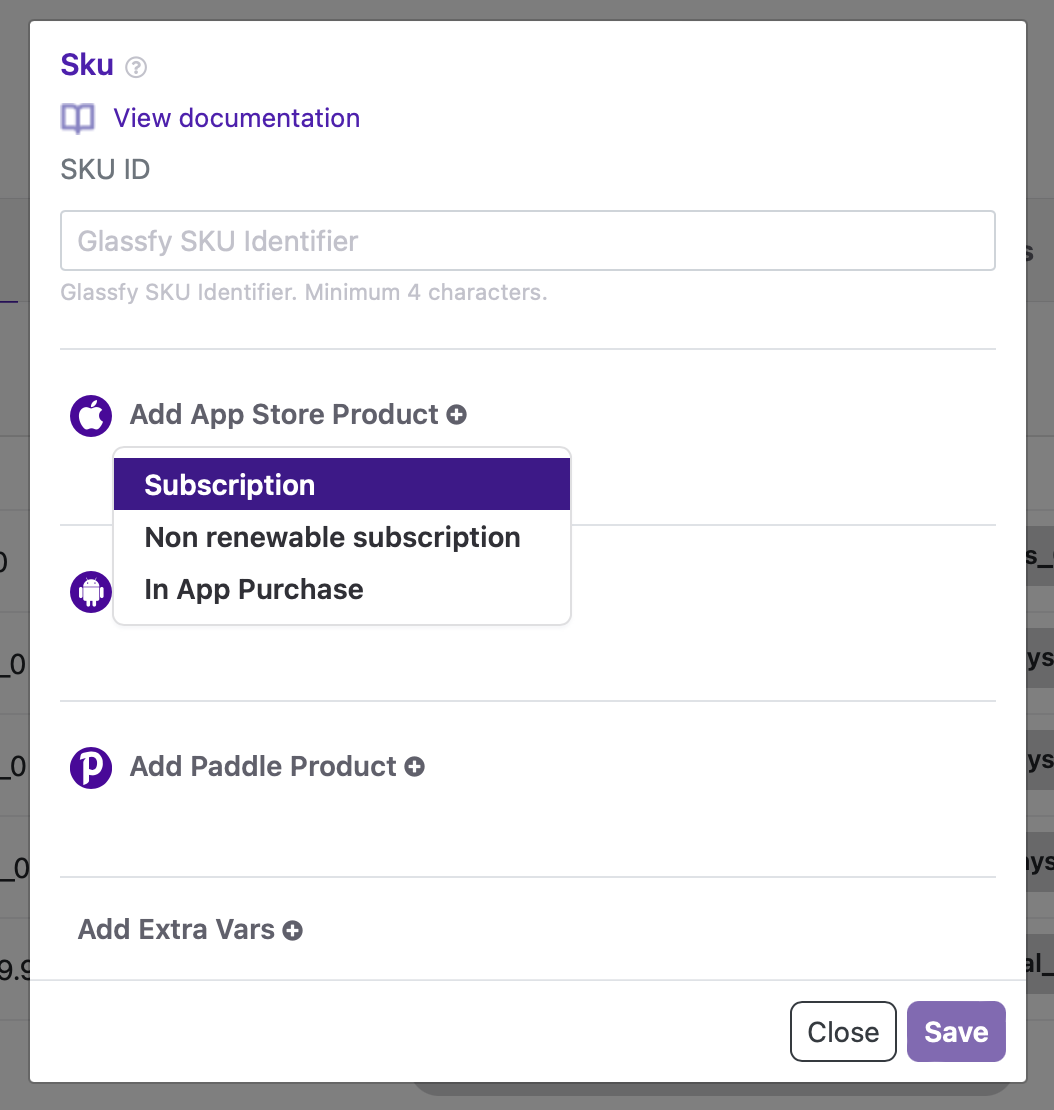Click the Android robot icon
This screenshot has width=1054, height=1110.
[x=90, y=592]
